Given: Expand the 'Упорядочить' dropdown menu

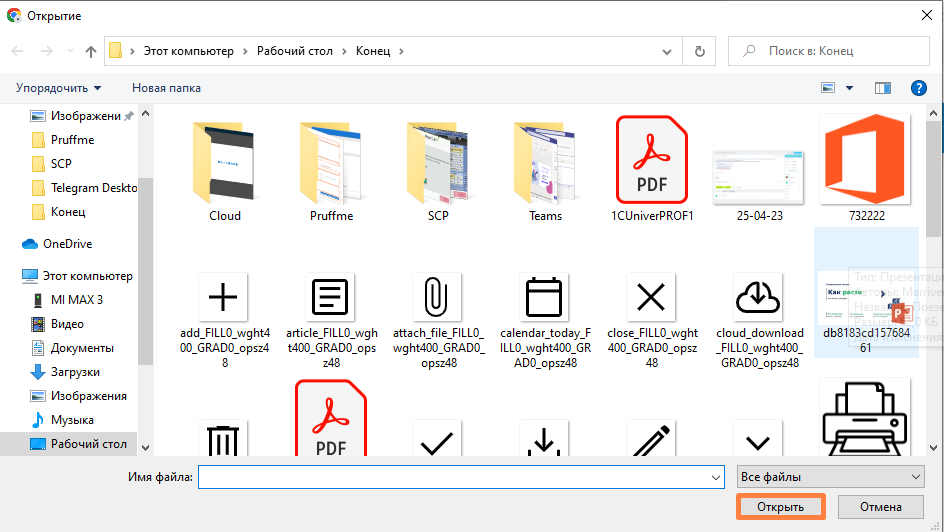Looking at the screenshot, I should pyautogui.click(x=58, y=88).
